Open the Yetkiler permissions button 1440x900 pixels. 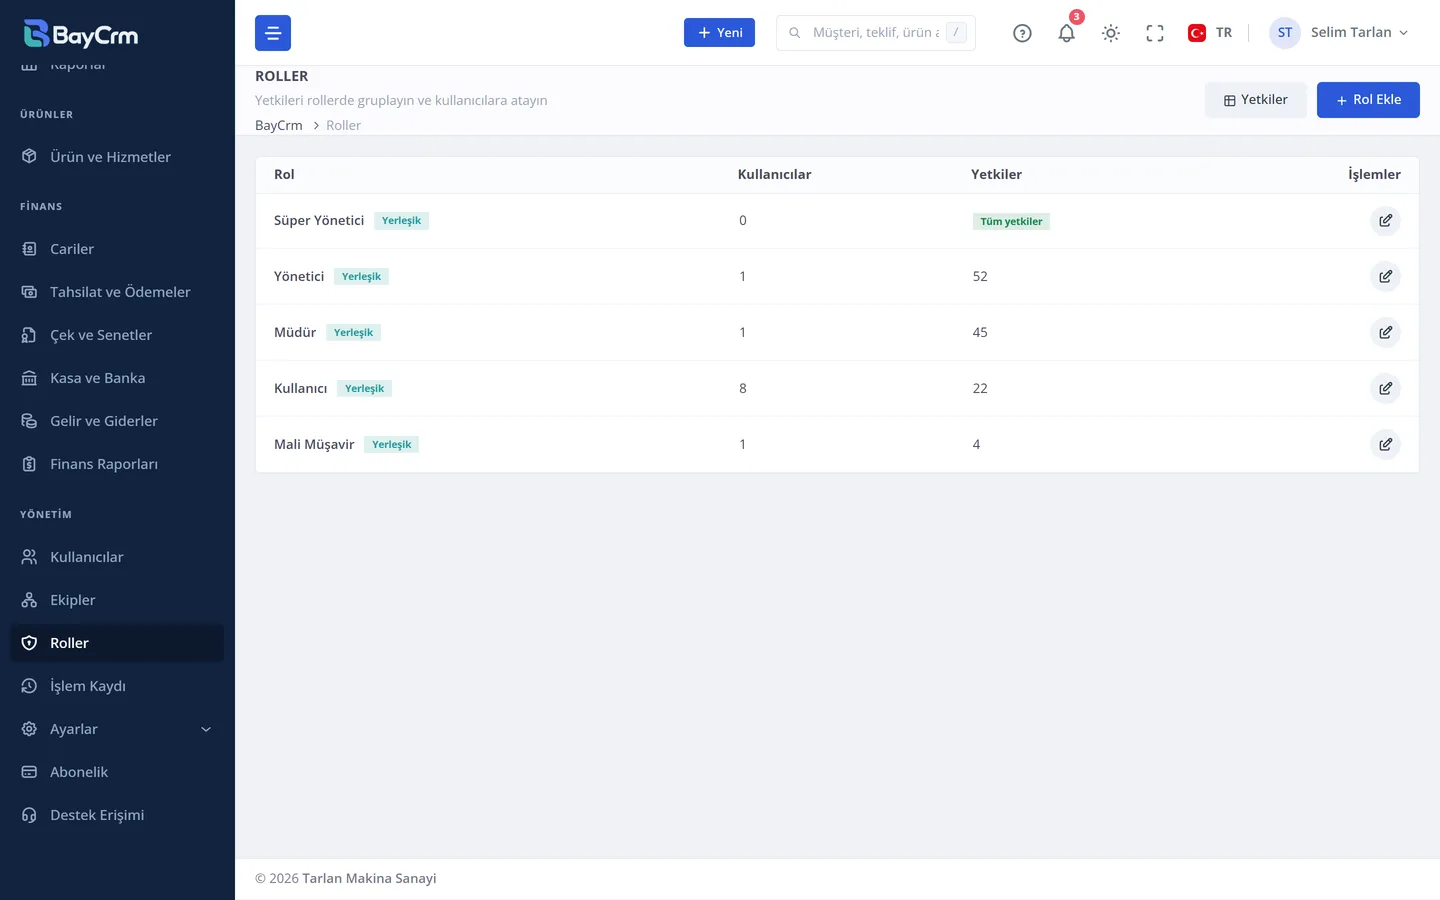(1256, 100)
